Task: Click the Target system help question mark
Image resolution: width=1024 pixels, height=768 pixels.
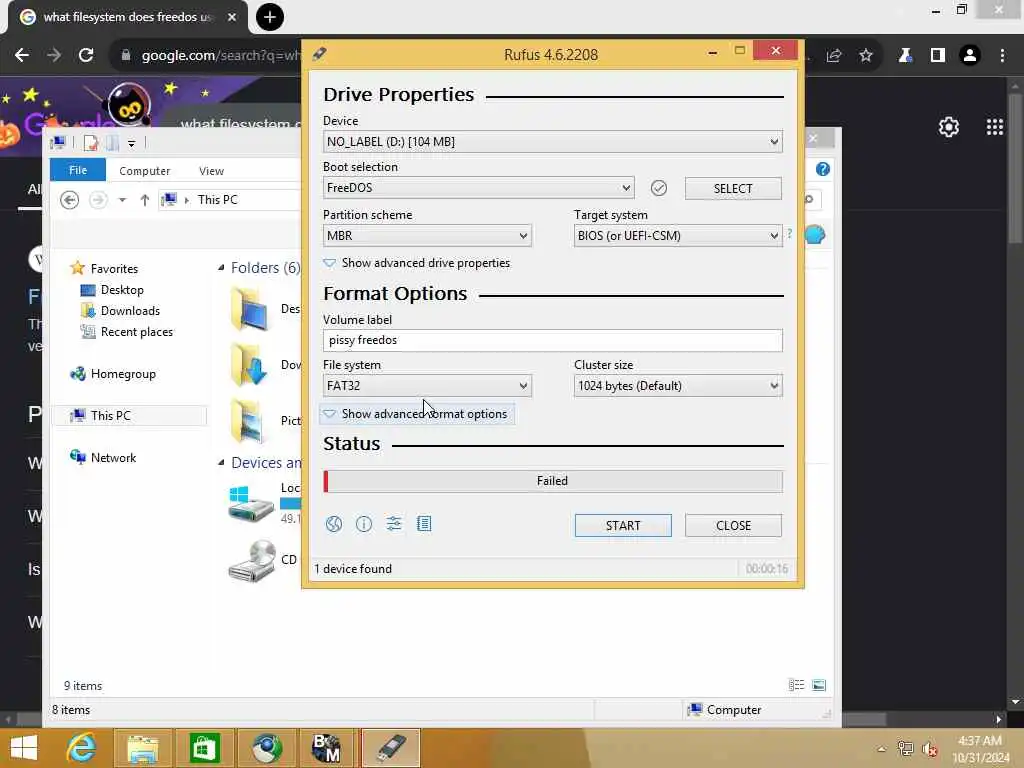Action: tap(790, 234)
